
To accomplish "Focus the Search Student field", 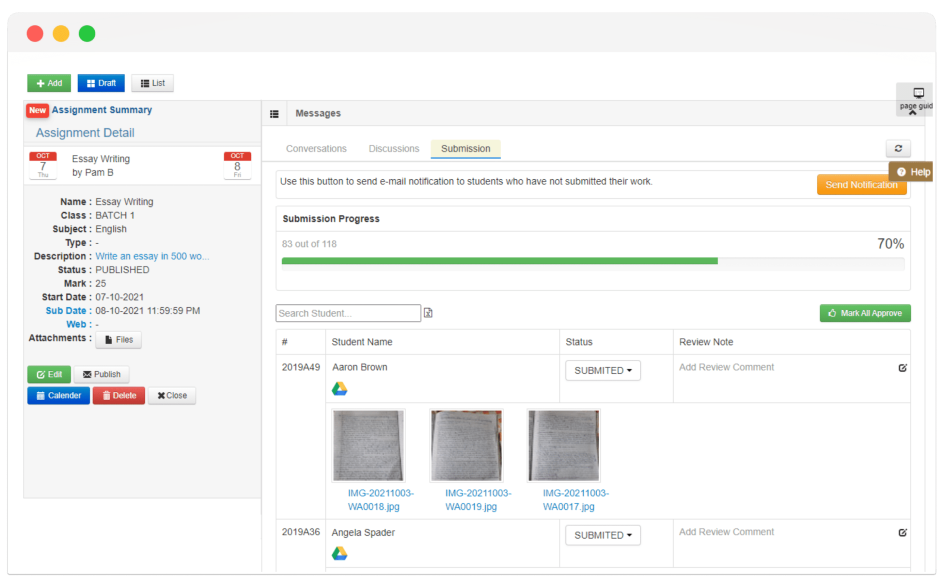I will click(348, 313).
